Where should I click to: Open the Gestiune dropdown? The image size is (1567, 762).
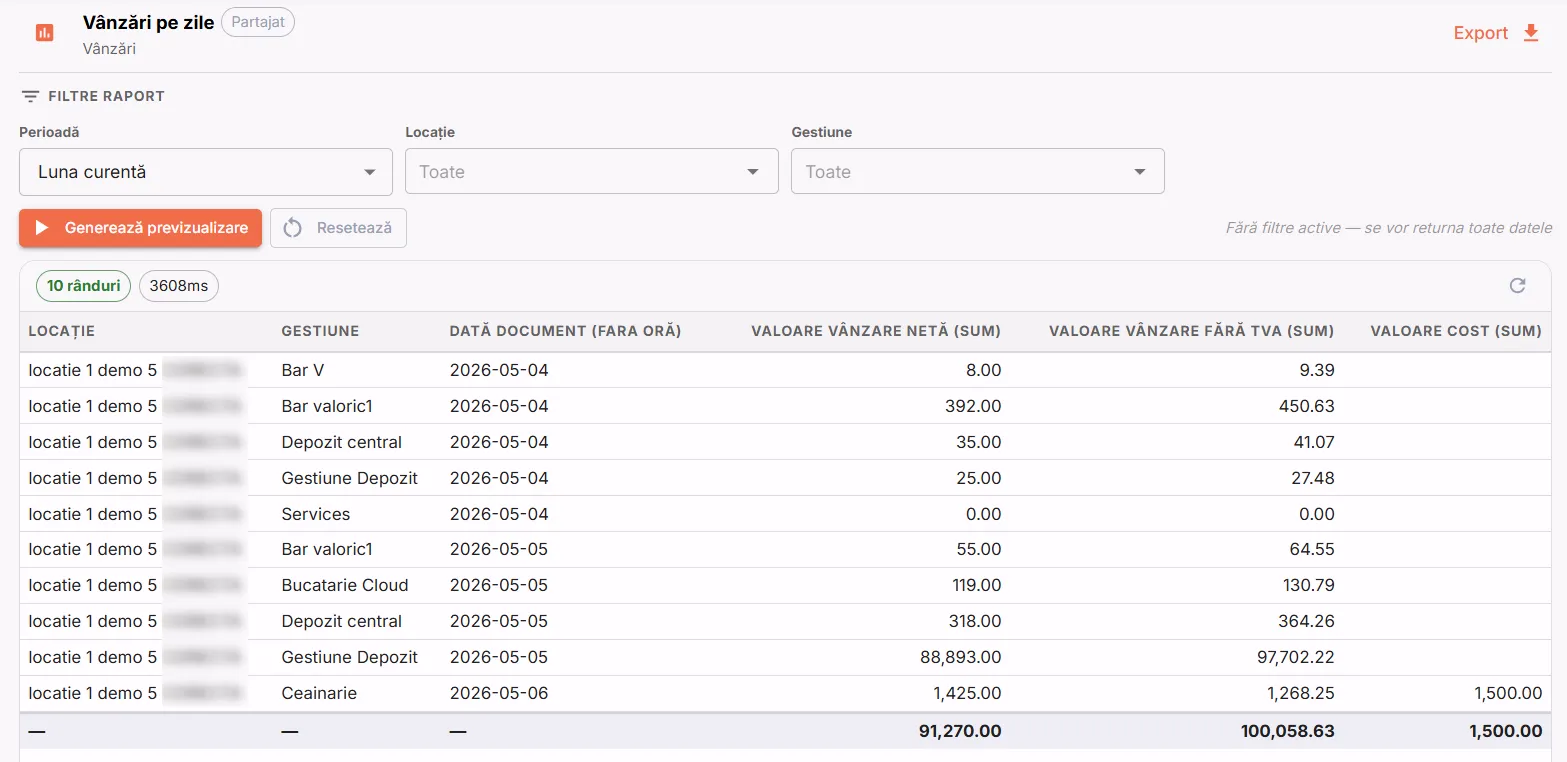coord(977,172)
